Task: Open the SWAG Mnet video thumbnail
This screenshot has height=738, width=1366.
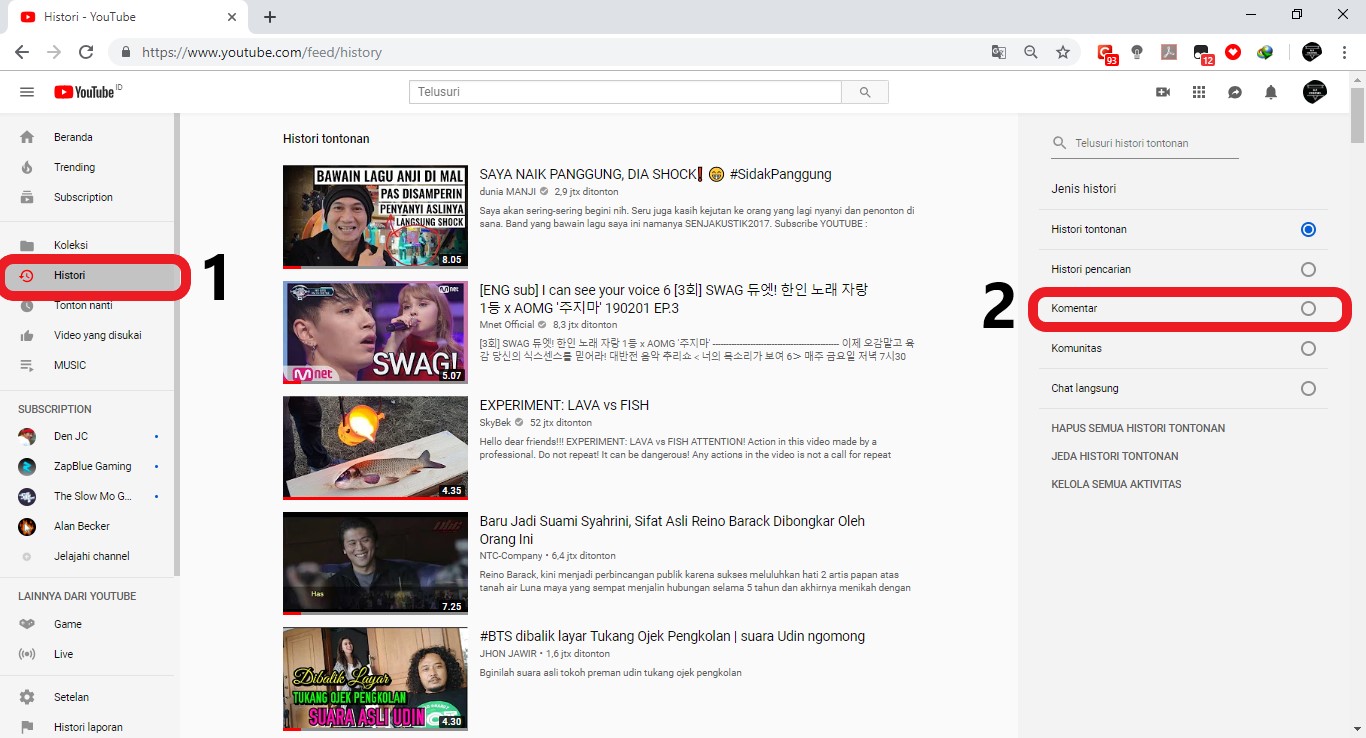Action: click(375, 332)
